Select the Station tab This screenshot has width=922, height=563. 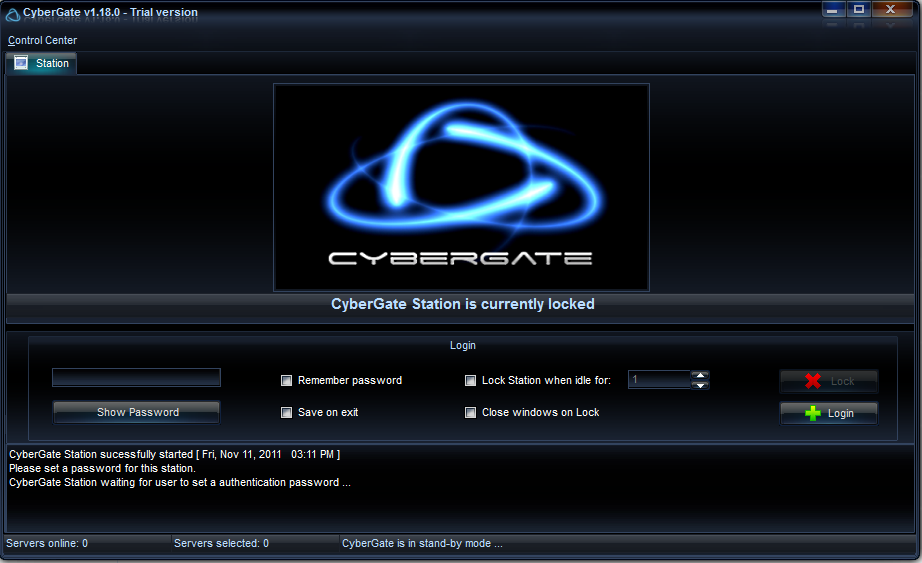(41, 63)
